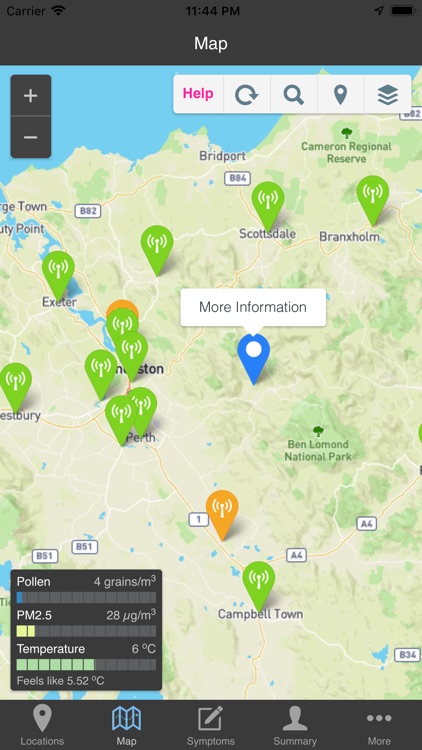Image resolution: width=422 pixels, height=750 pixels.
Task: Open the map search magnifier icon
Action: point(293,94)
